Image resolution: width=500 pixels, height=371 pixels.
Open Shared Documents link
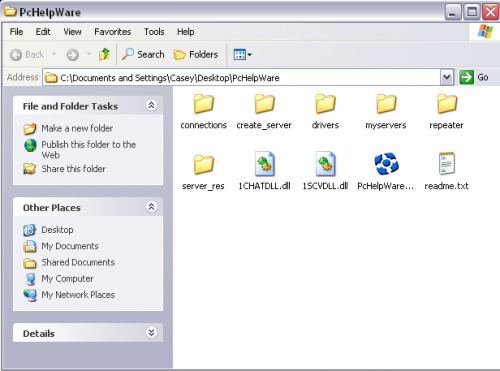pyautogui.click(x=78, y=262)
